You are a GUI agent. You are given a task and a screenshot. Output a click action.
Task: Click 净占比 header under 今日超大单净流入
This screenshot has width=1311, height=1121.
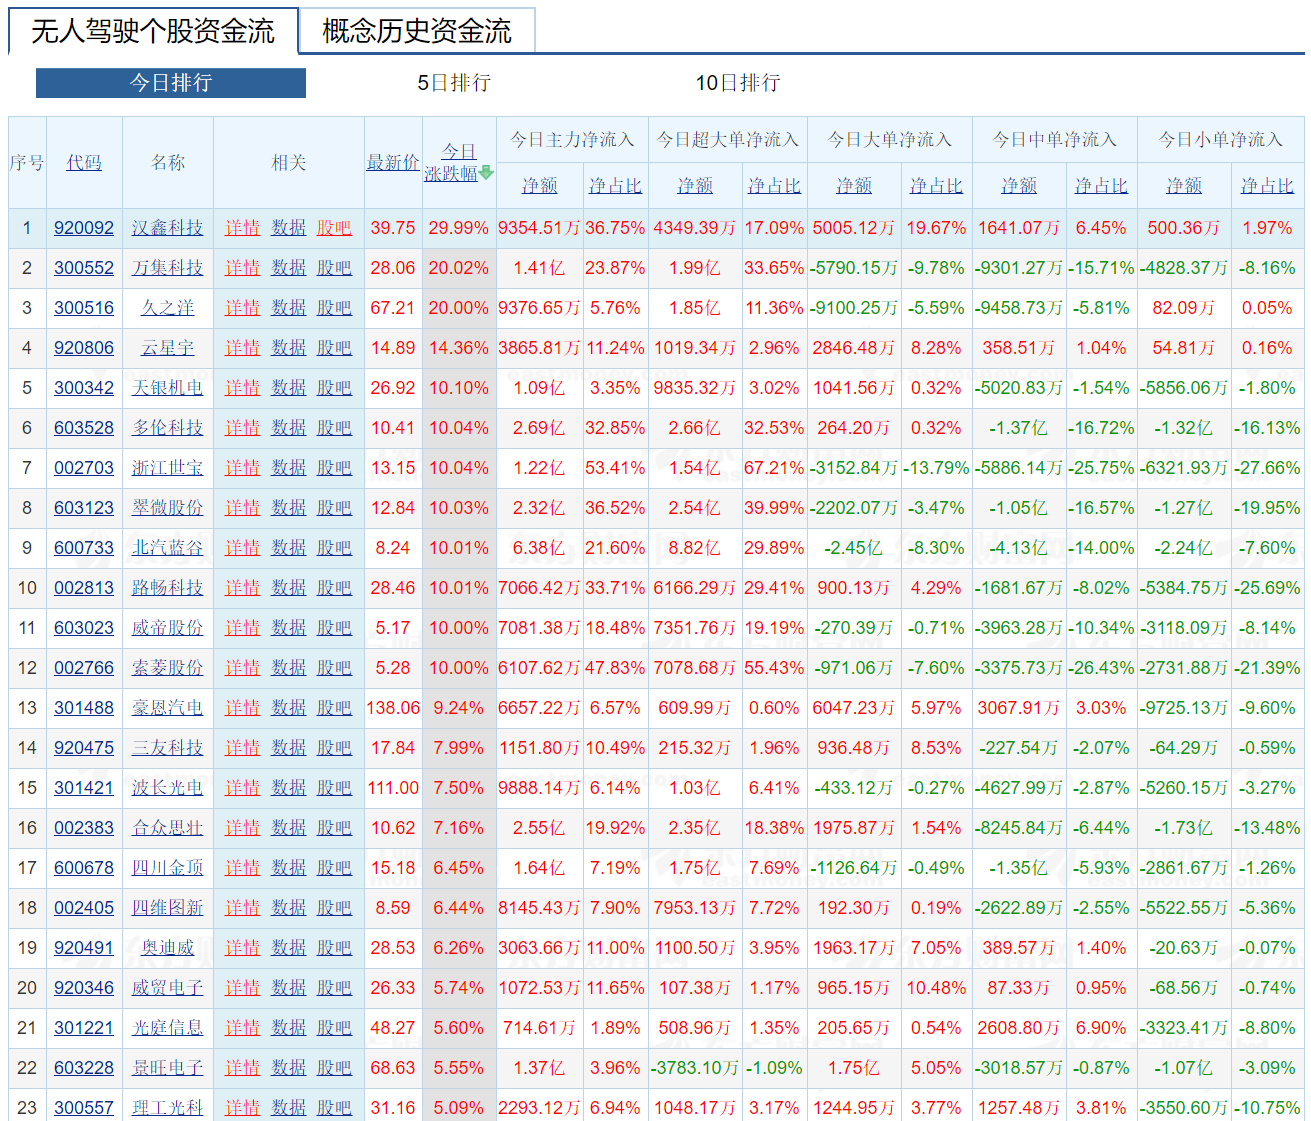(774, 185)
